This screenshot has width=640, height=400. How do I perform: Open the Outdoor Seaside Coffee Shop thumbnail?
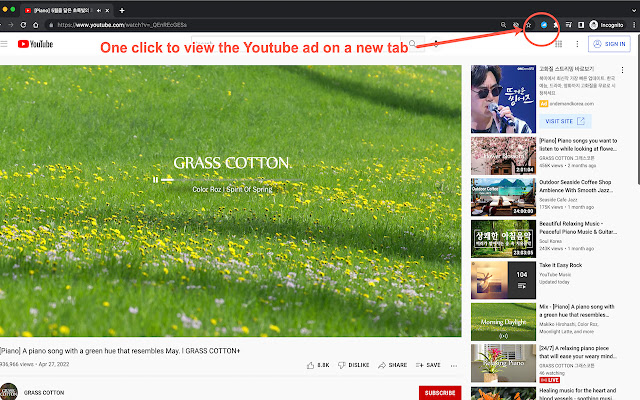(x=503, y=197)
